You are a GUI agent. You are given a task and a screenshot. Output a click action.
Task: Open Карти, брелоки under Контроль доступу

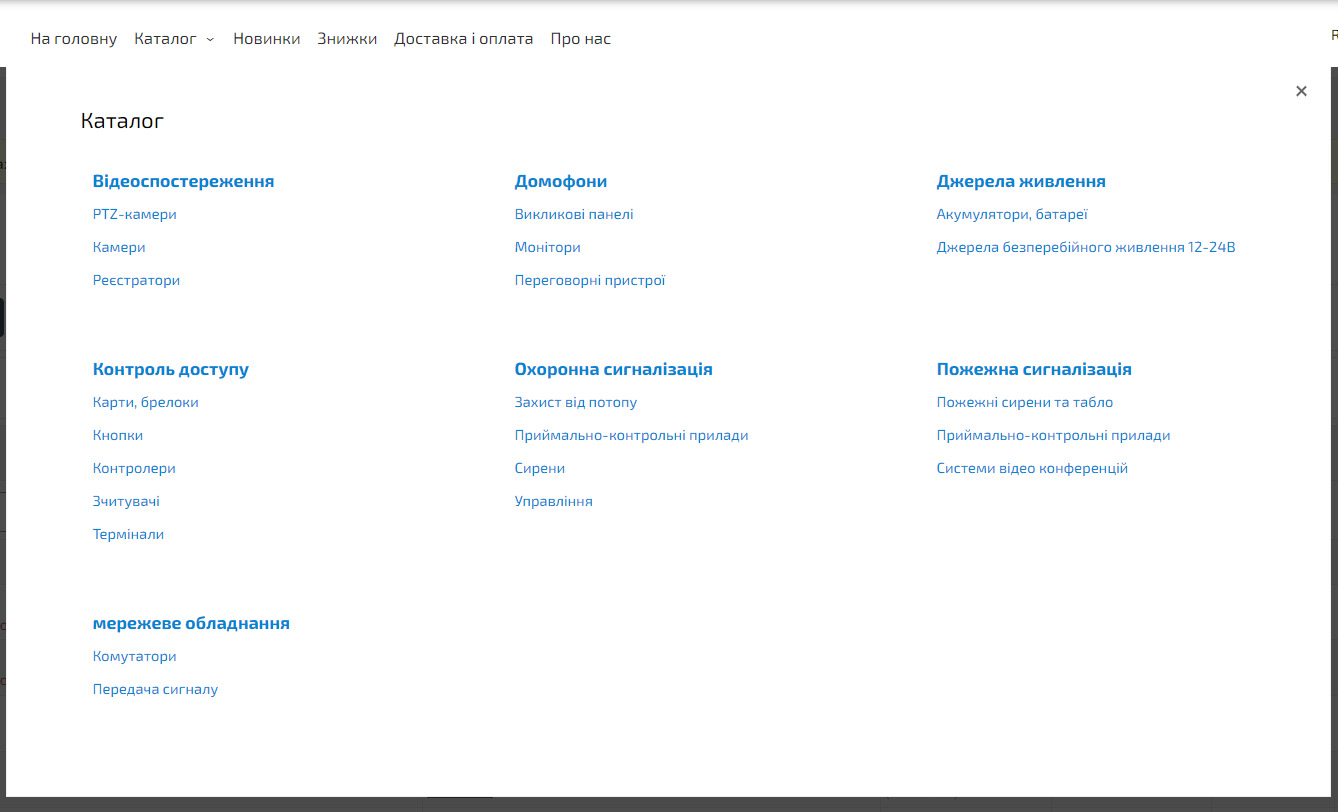point(145,402)
